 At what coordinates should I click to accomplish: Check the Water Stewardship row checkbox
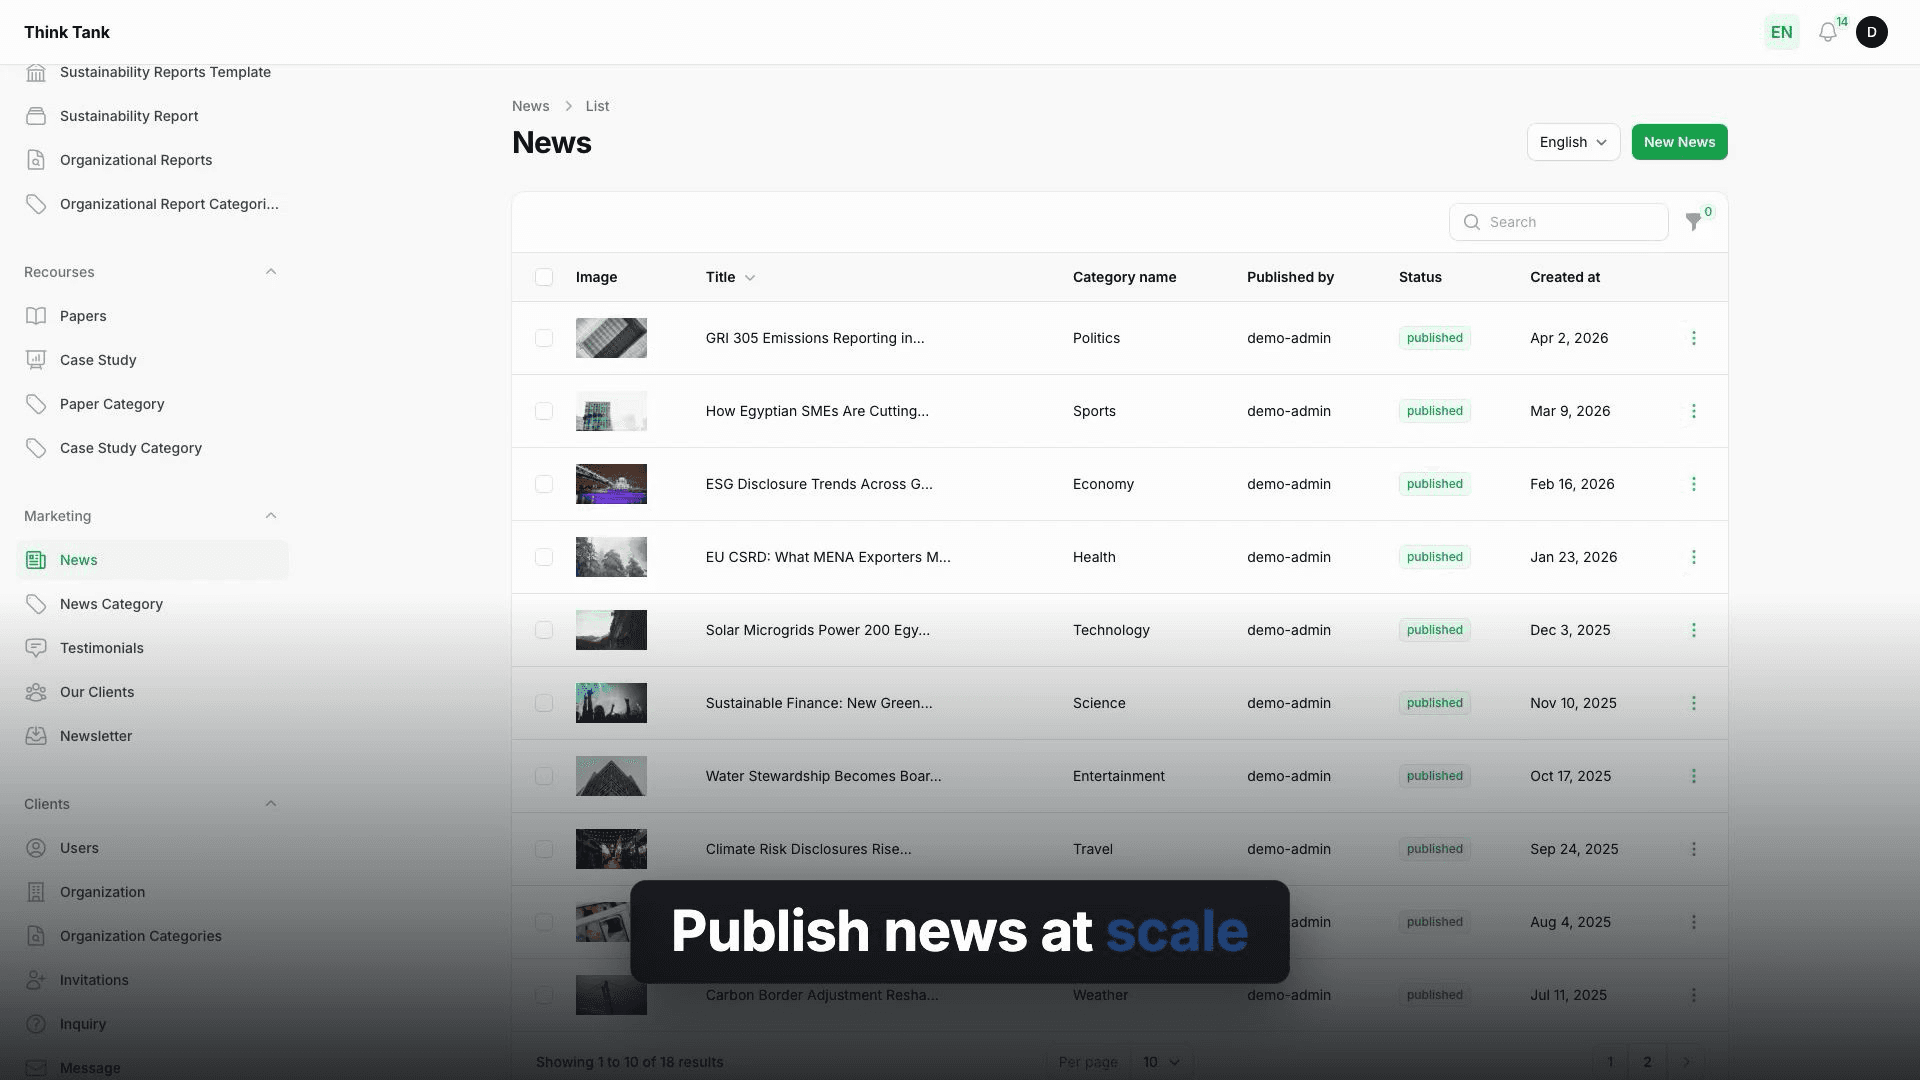click(544, 776)
